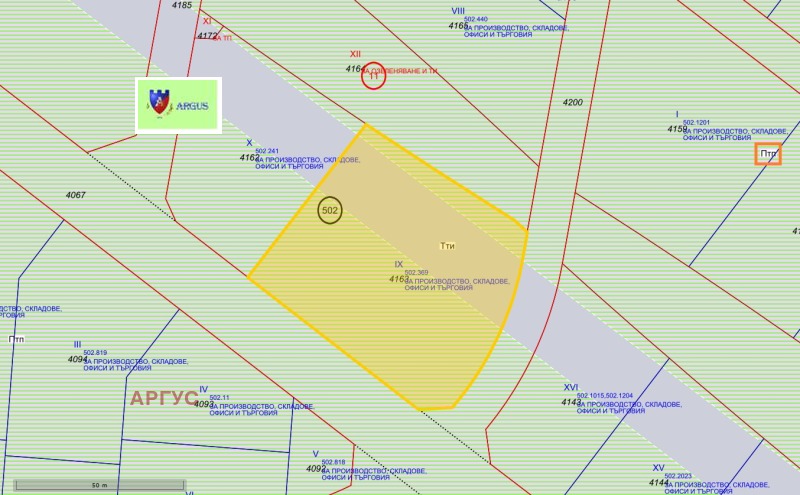The image size is (800, 495).
Task: Select parcel X label 502.241
Action: 267,151
